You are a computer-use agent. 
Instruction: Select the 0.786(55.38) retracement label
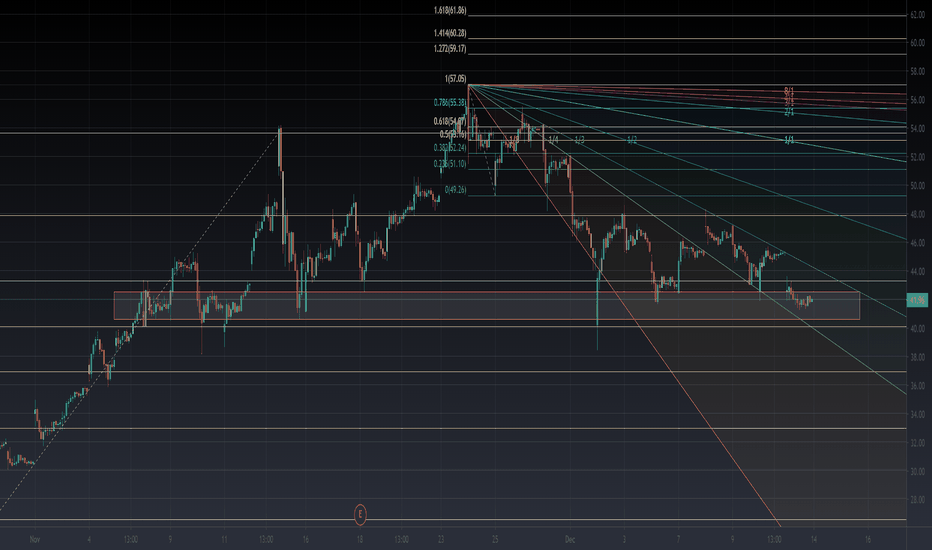pyautogui.click(x=450, y=103)
